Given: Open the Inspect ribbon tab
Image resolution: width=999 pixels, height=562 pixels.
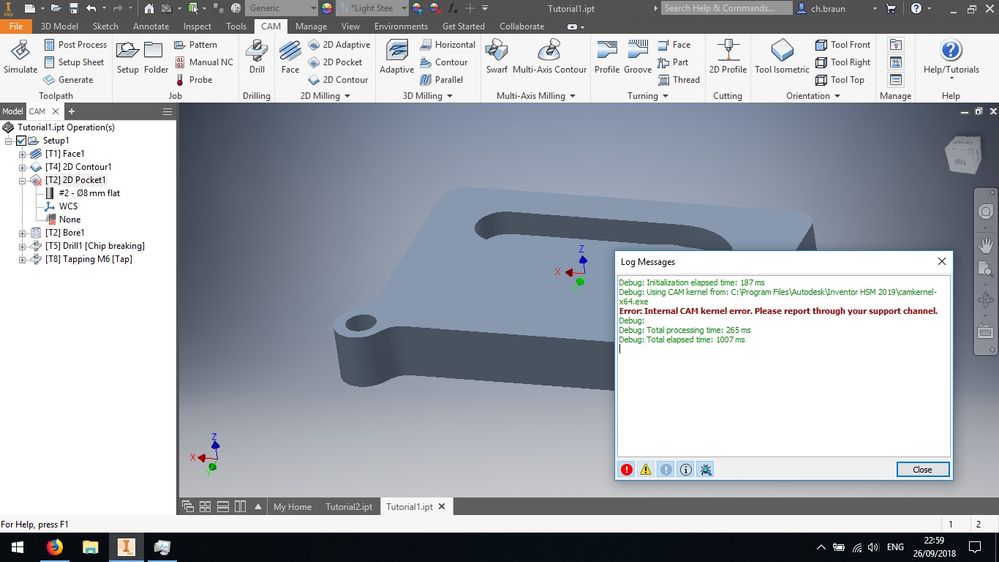Looking at the screenshot, I should [197, 26].
